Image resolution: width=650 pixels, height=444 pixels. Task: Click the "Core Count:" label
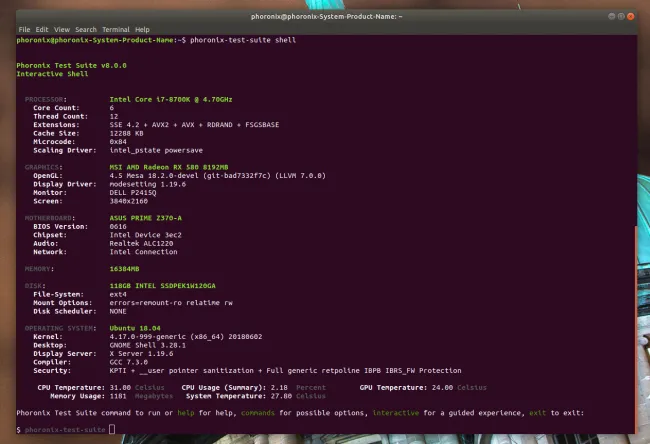click(56, 108)
